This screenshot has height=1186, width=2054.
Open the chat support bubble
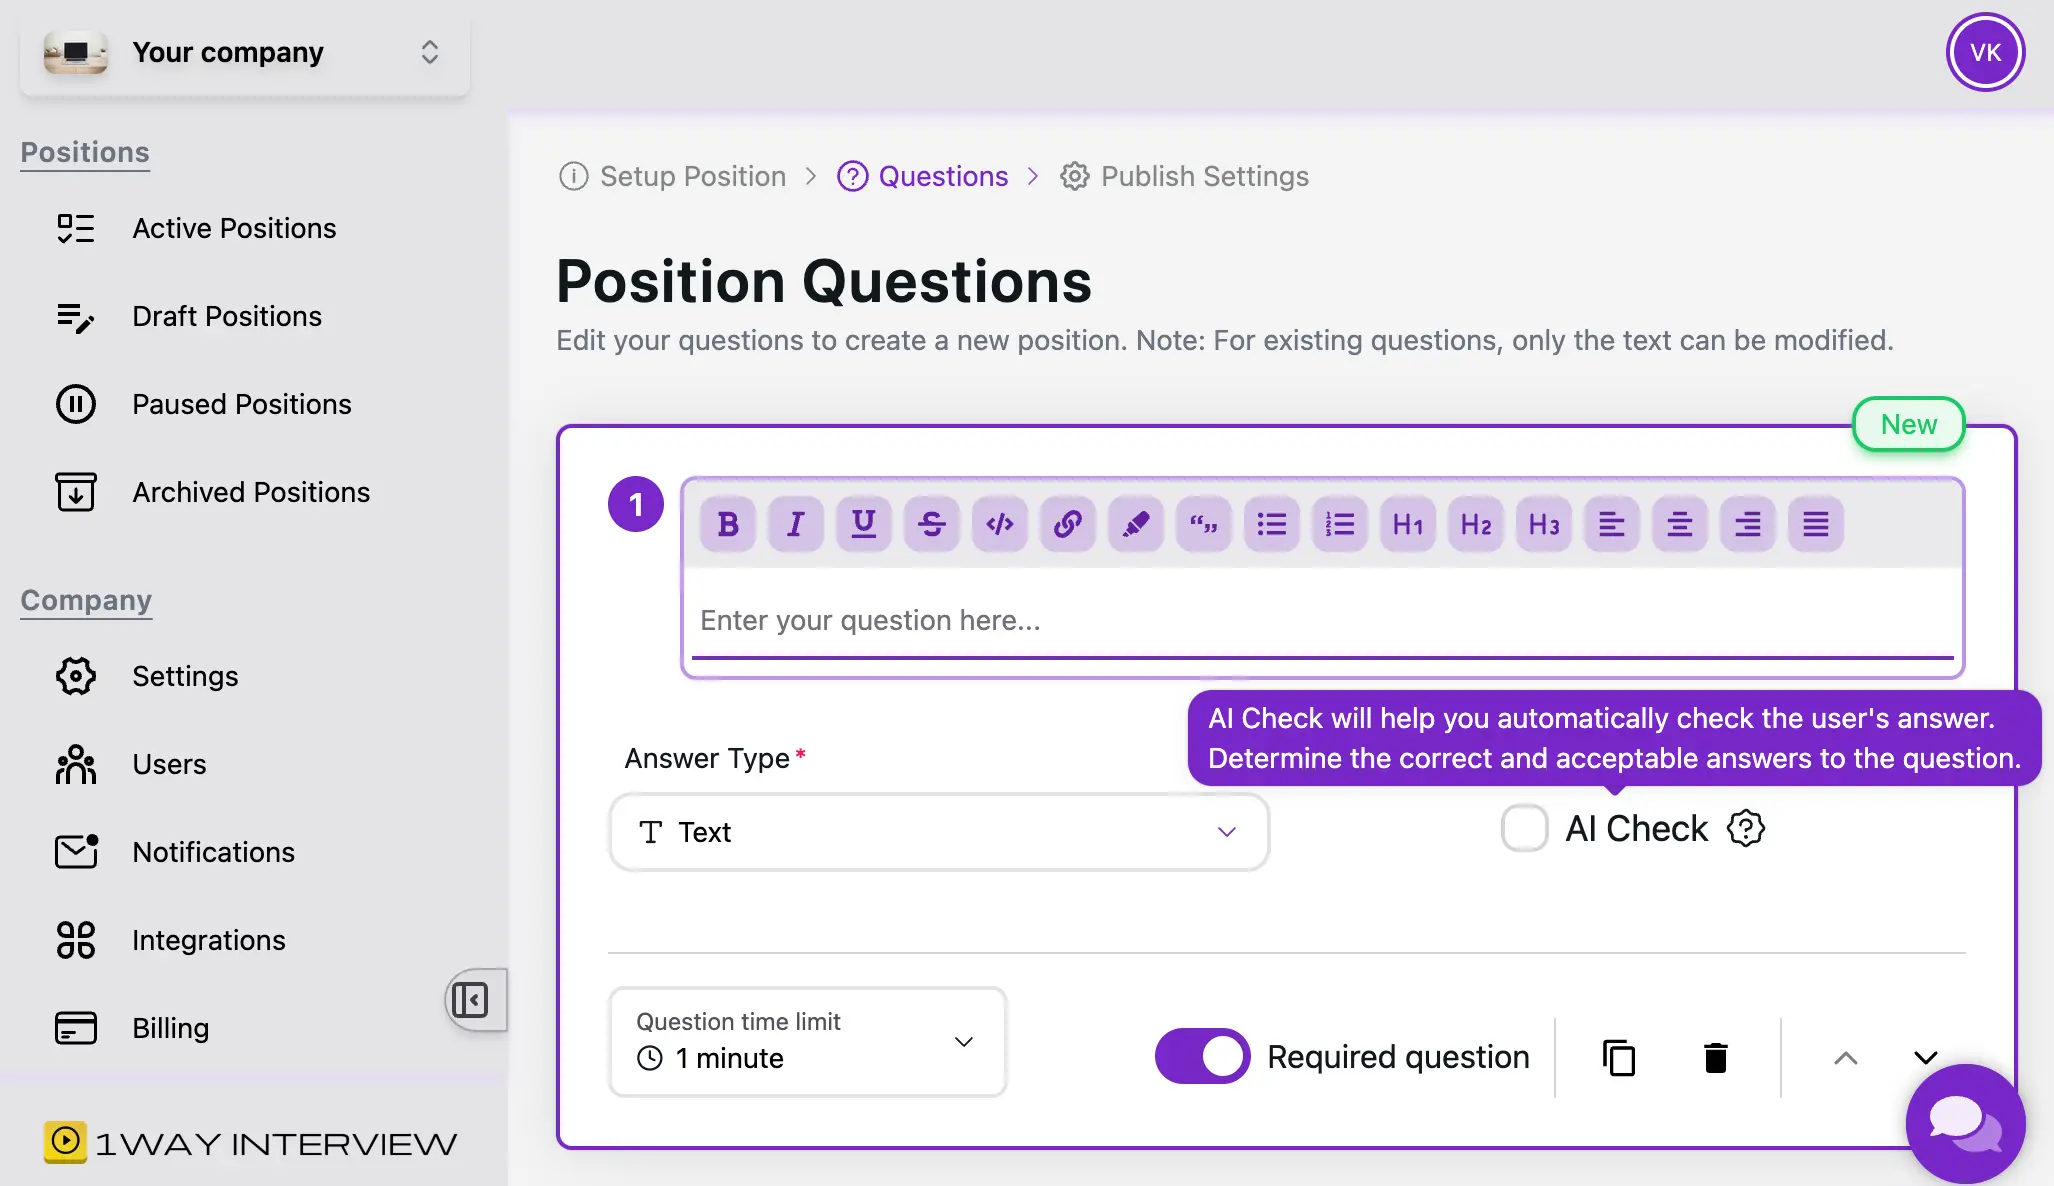tap(1965, 1123)
